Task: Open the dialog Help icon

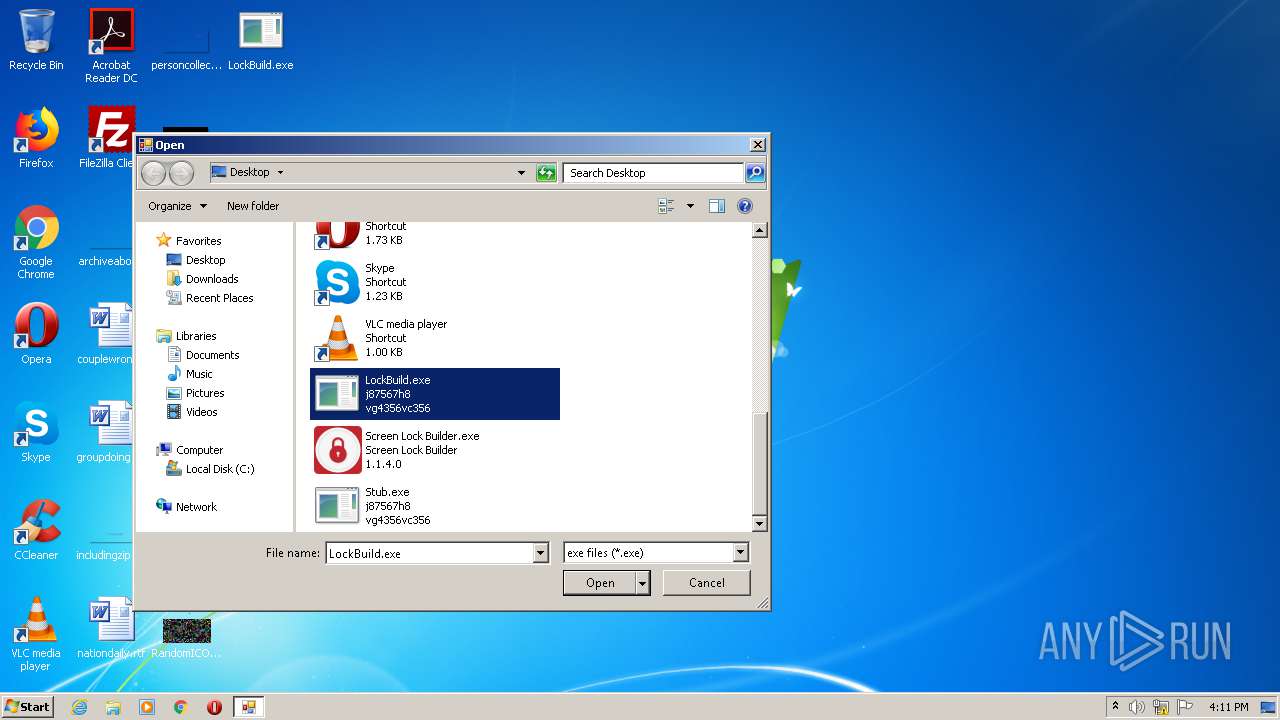Action: tap(744, 206)
